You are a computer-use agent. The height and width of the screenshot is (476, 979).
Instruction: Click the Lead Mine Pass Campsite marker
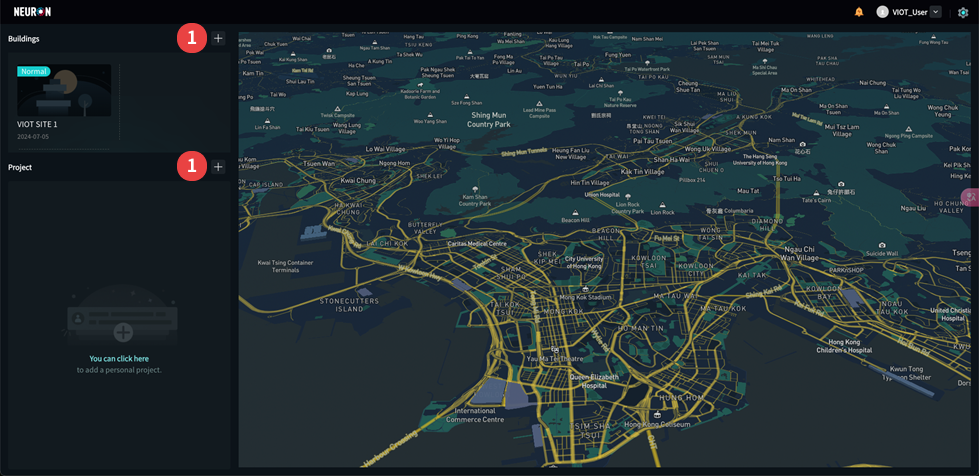(x=539, y=103)
